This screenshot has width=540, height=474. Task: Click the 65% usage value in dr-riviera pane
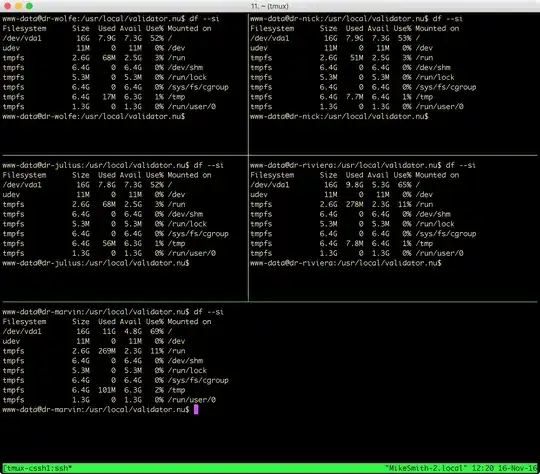point(404,185)
